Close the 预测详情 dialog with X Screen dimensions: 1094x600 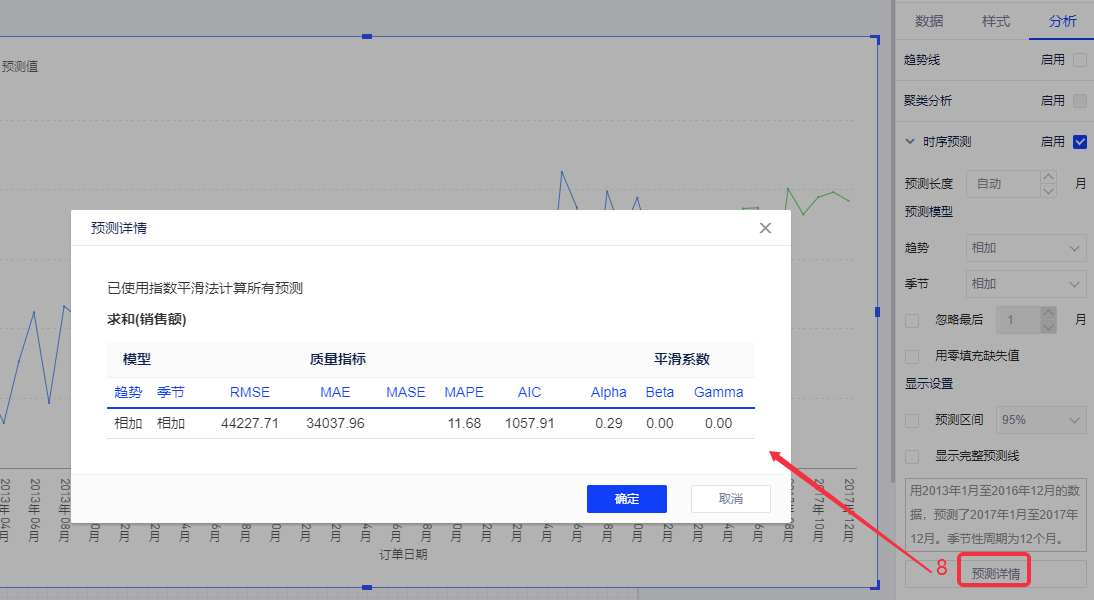coord(765,228)
